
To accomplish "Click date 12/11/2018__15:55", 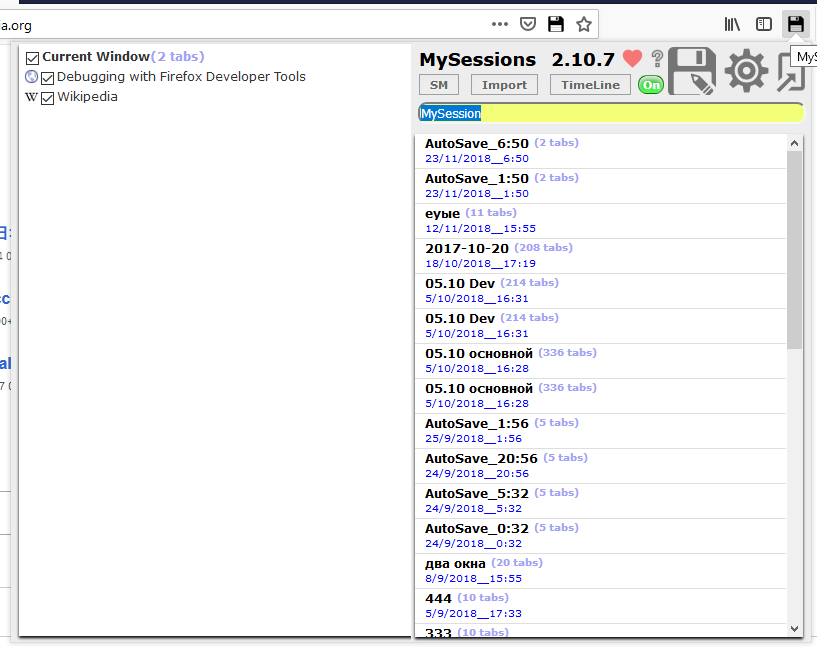I will [480, 229].
